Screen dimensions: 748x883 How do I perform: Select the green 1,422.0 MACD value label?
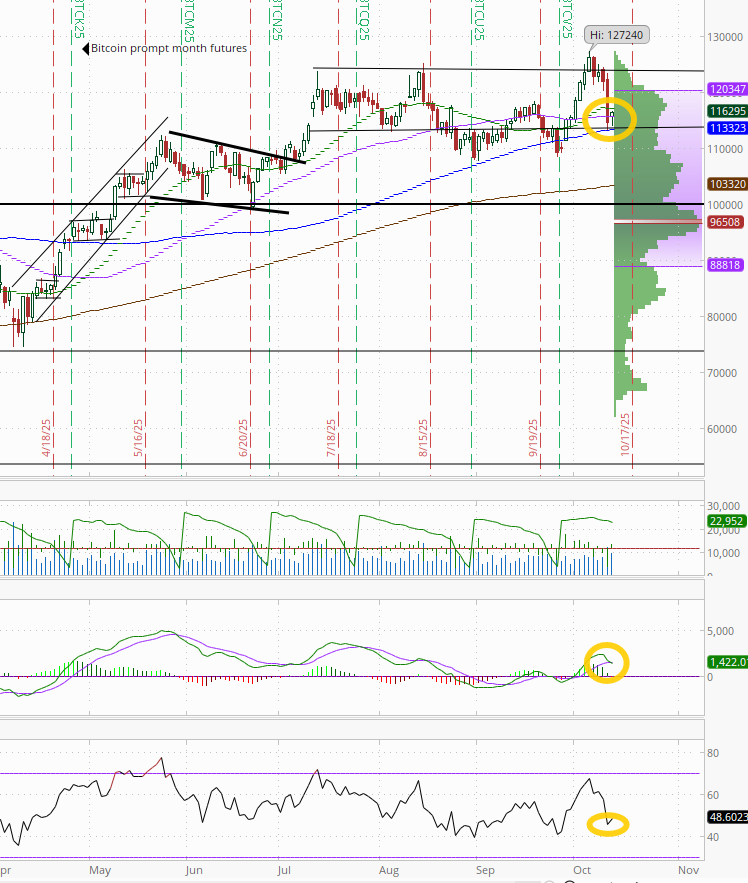tap(727, 662)
